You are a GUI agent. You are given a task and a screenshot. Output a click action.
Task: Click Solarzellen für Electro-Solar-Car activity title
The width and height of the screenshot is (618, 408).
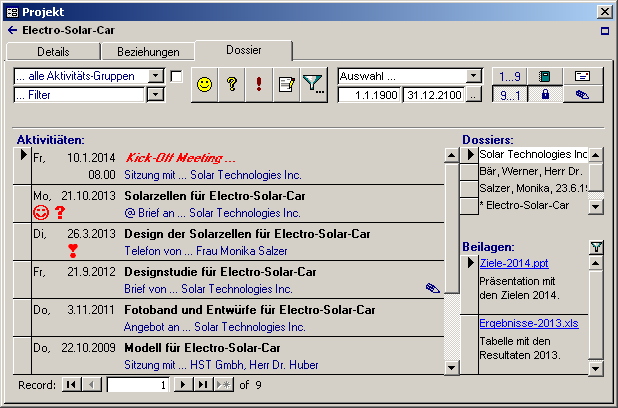(215, 196)
